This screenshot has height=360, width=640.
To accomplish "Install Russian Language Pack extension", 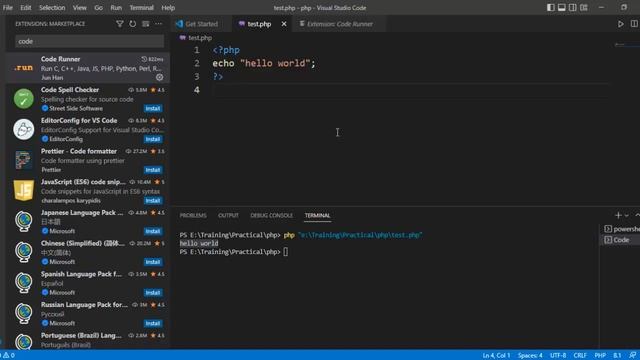I will coord(153,323).
